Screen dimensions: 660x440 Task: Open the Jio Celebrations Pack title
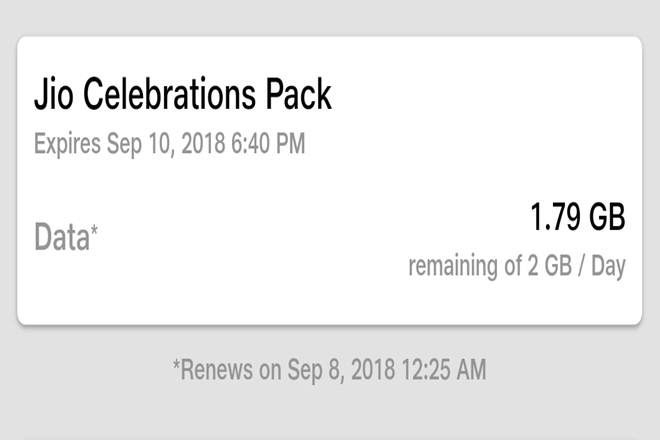(182, 95)
